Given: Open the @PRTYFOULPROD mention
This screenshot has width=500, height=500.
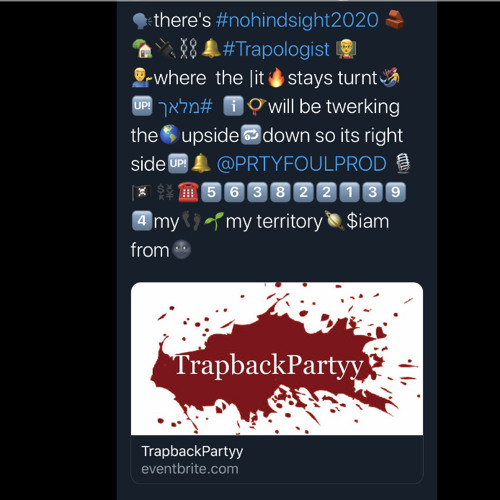Looking at the screenshot, I should click(302, 164).
